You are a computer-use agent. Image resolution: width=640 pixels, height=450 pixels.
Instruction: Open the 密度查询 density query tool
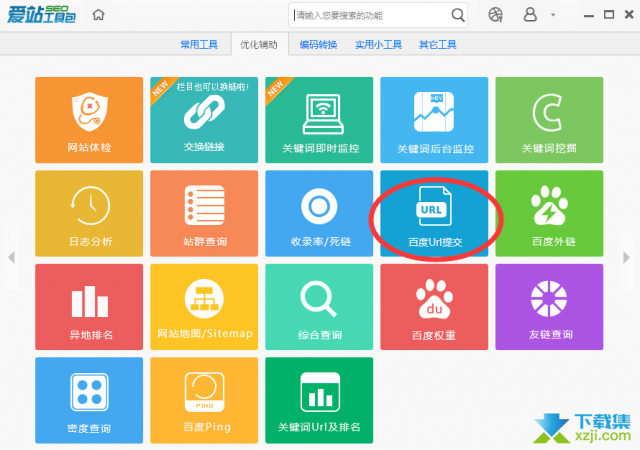point(89,399)
